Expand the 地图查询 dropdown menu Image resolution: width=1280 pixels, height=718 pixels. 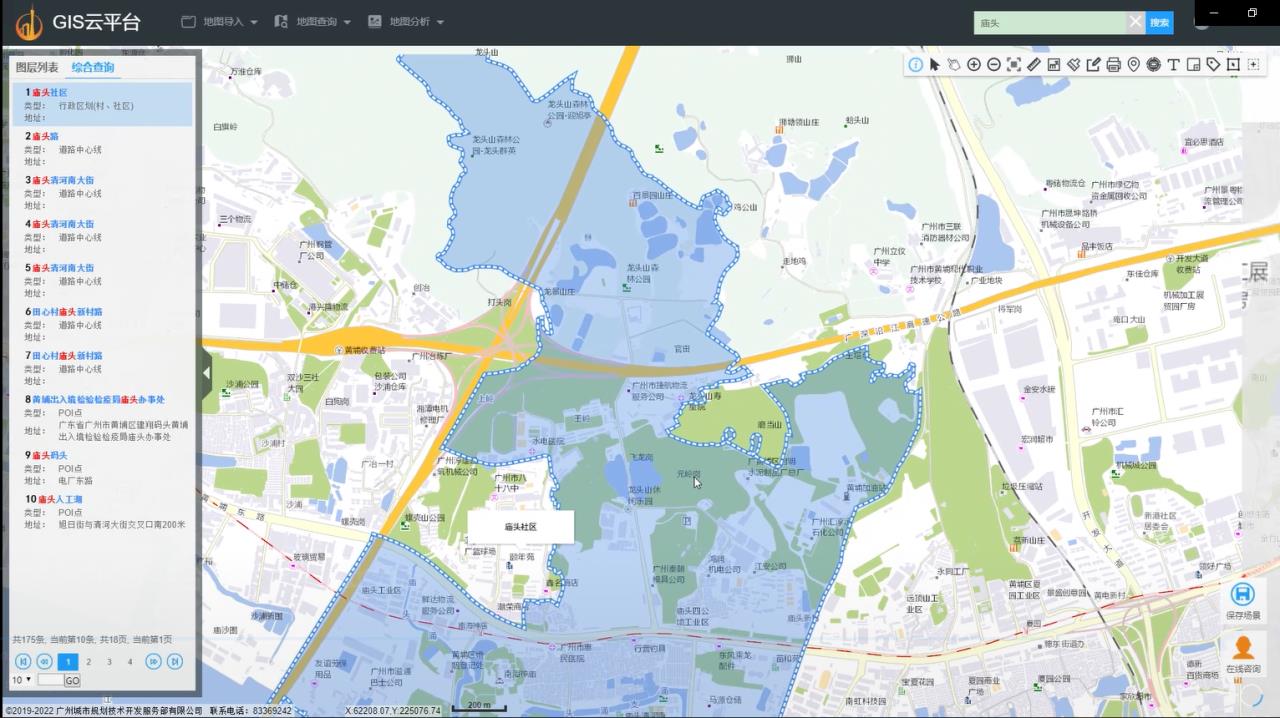312,21
